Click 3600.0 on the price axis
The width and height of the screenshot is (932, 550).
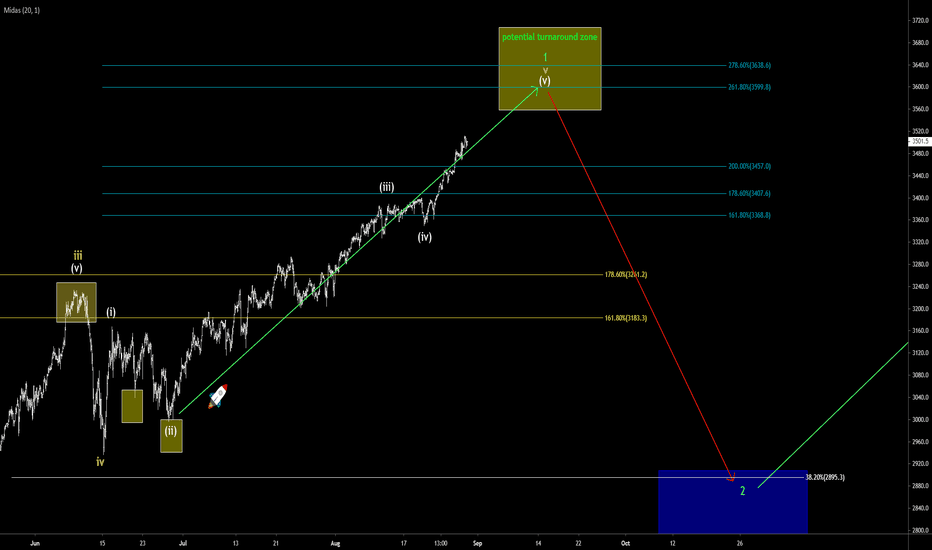(x=920, y=87)
